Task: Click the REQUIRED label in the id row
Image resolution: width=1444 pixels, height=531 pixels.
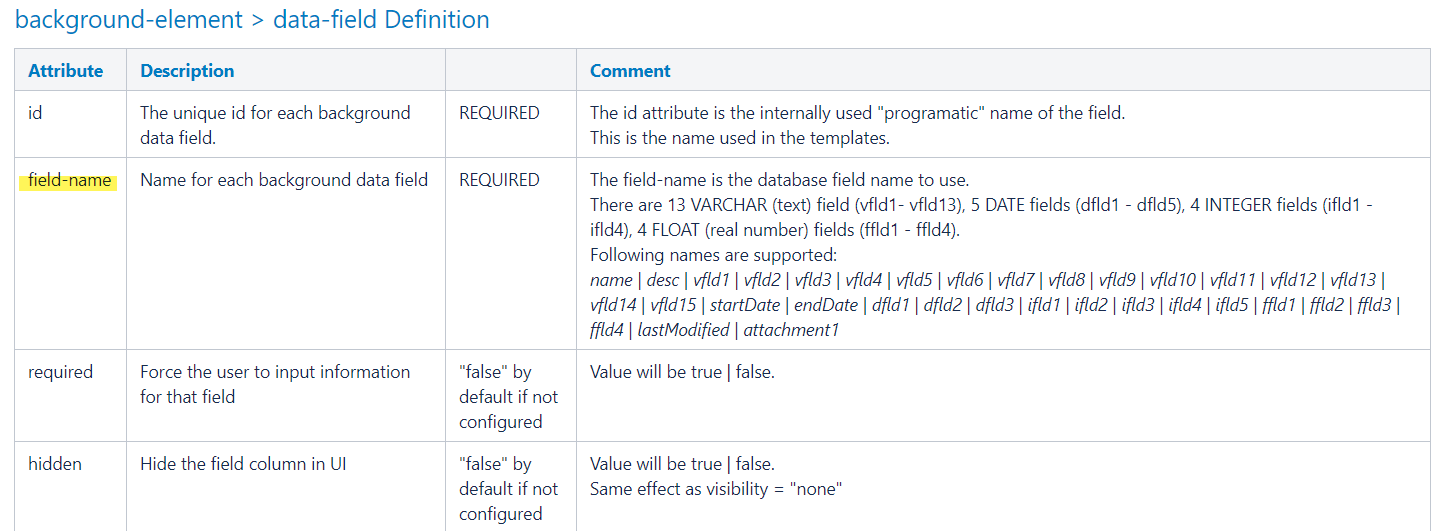Action: [499, 113]
